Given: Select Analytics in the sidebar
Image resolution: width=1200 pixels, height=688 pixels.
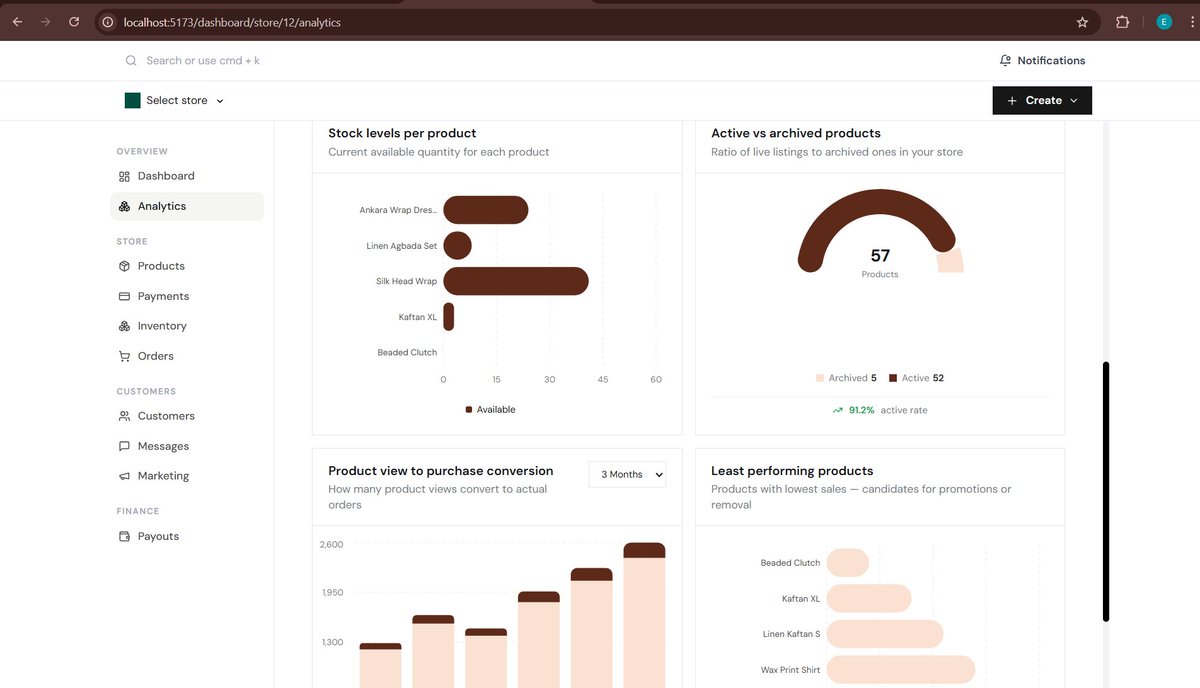Looking at the screenshot, I should [187, 206].
